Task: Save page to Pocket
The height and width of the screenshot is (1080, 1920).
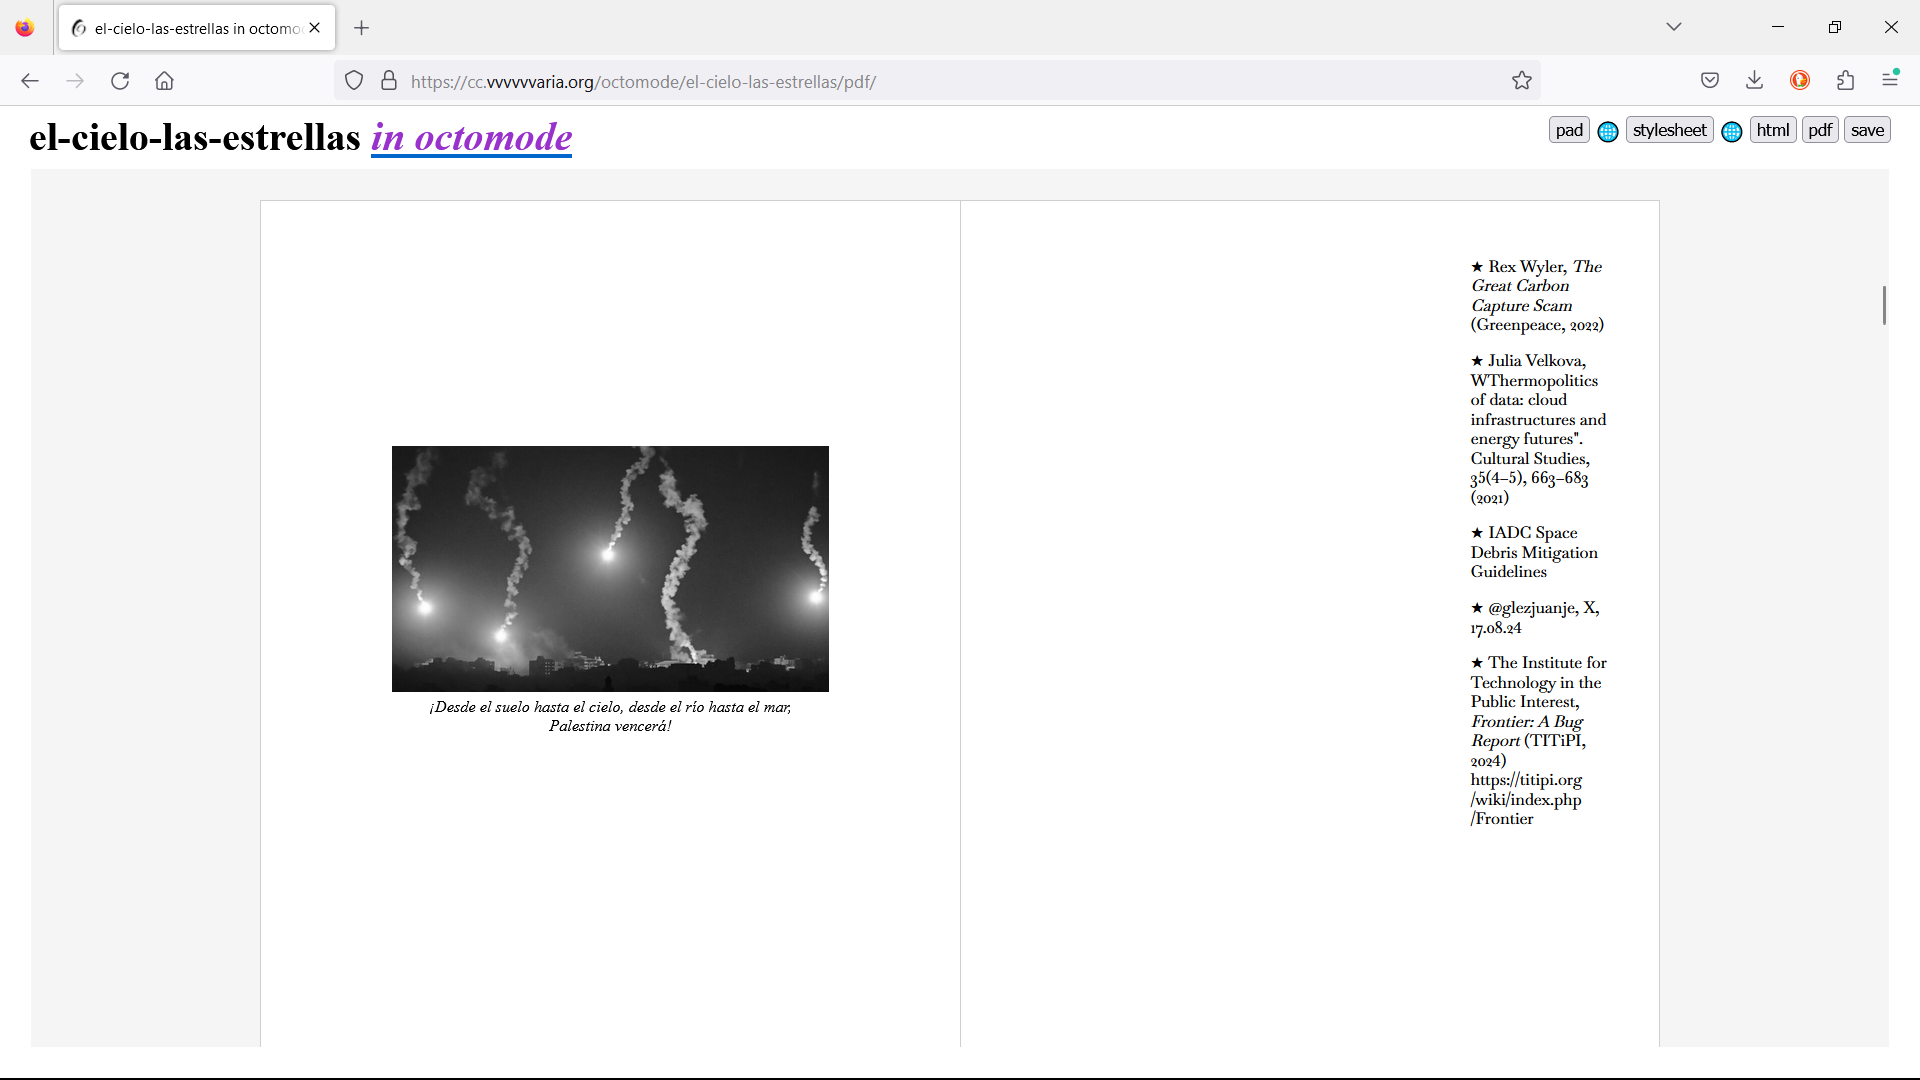Action: (x=1710, y=81)
